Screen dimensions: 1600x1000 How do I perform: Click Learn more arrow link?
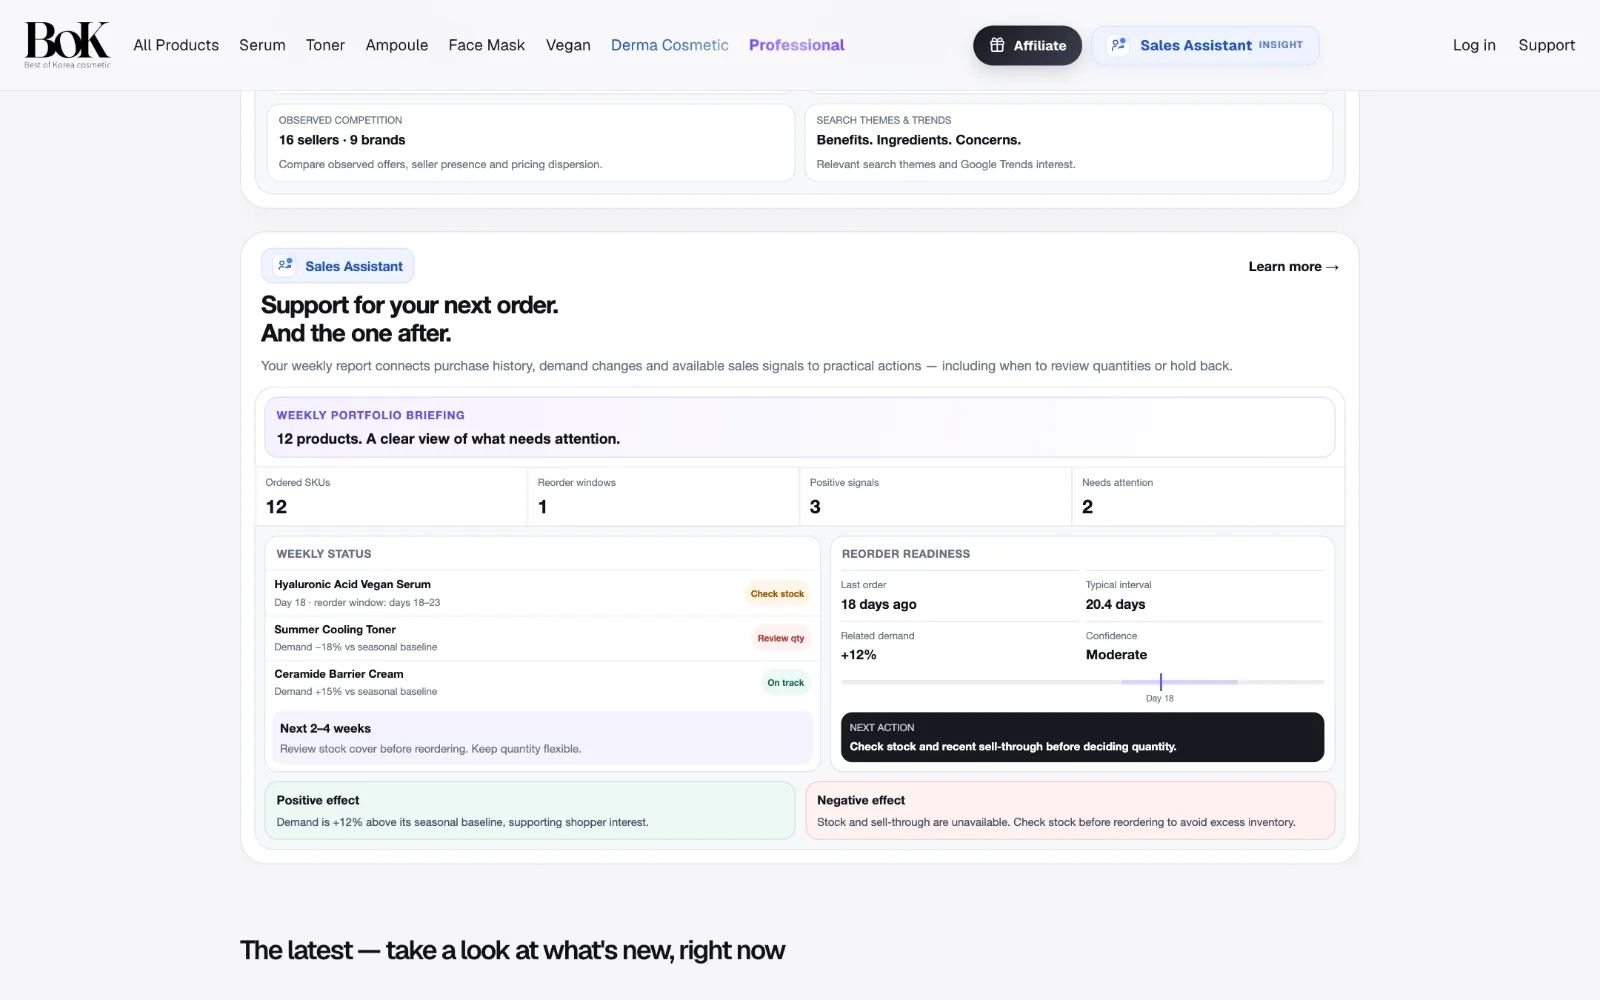[x=1293, y=266]
